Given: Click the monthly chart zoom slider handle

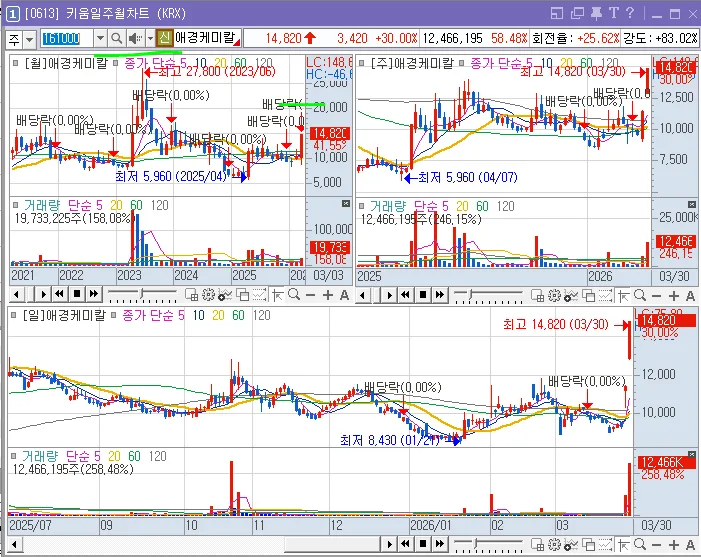Looking at the screenshot, I should pyautogui.click(x=142, y=294).
